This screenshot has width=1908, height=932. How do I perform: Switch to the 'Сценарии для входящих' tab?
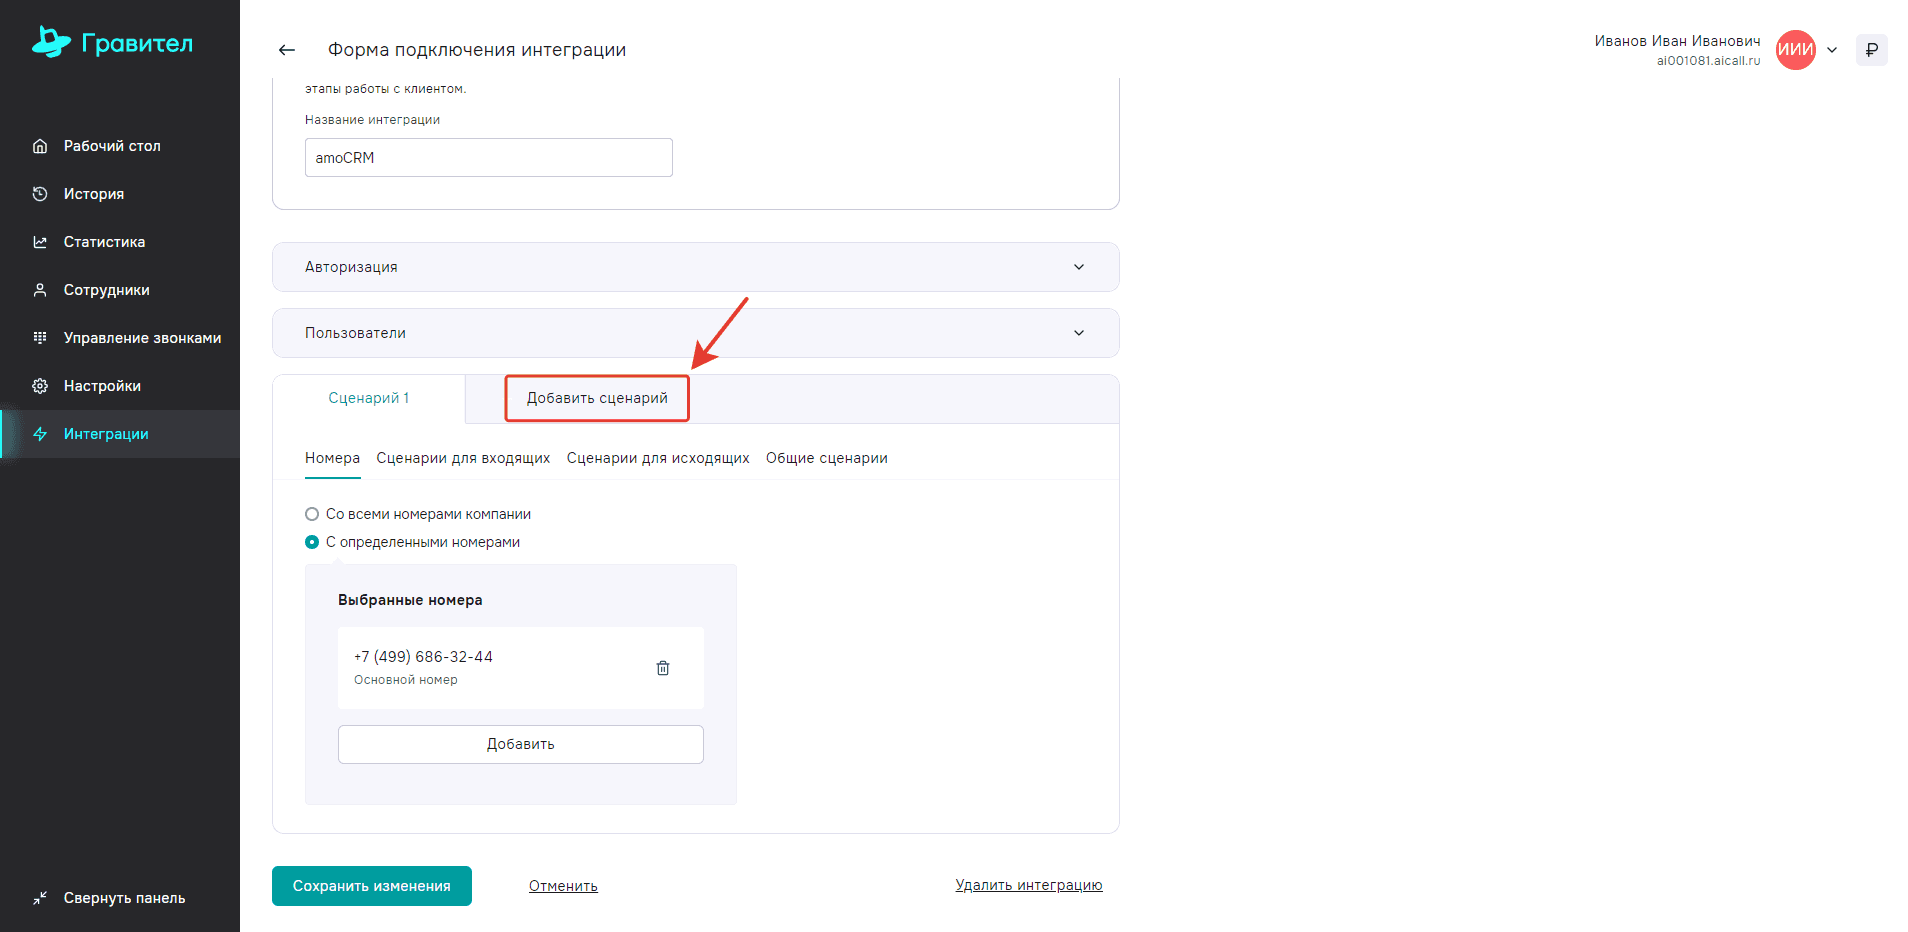pos(463,458)
